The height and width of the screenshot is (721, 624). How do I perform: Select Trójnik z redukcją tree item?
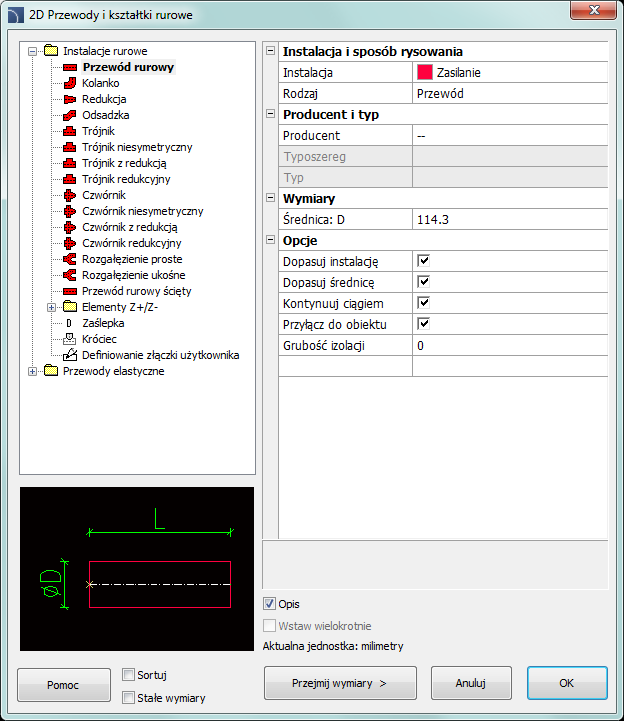pos(124,163)
